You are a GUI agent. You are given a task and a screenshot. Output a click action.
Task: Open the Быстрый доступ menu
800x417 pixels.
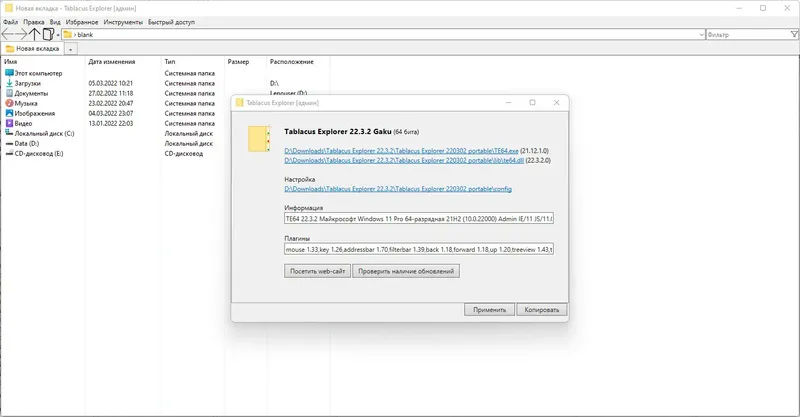pyautogui.click(x=171, y=22)
